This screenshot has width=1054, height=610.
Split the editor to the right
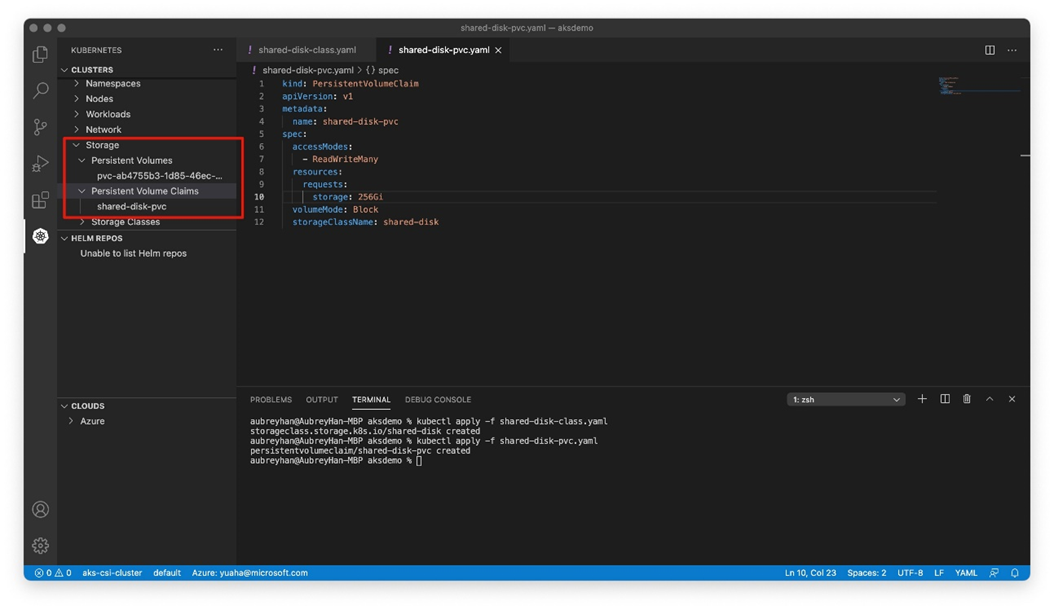coord(989,50)
